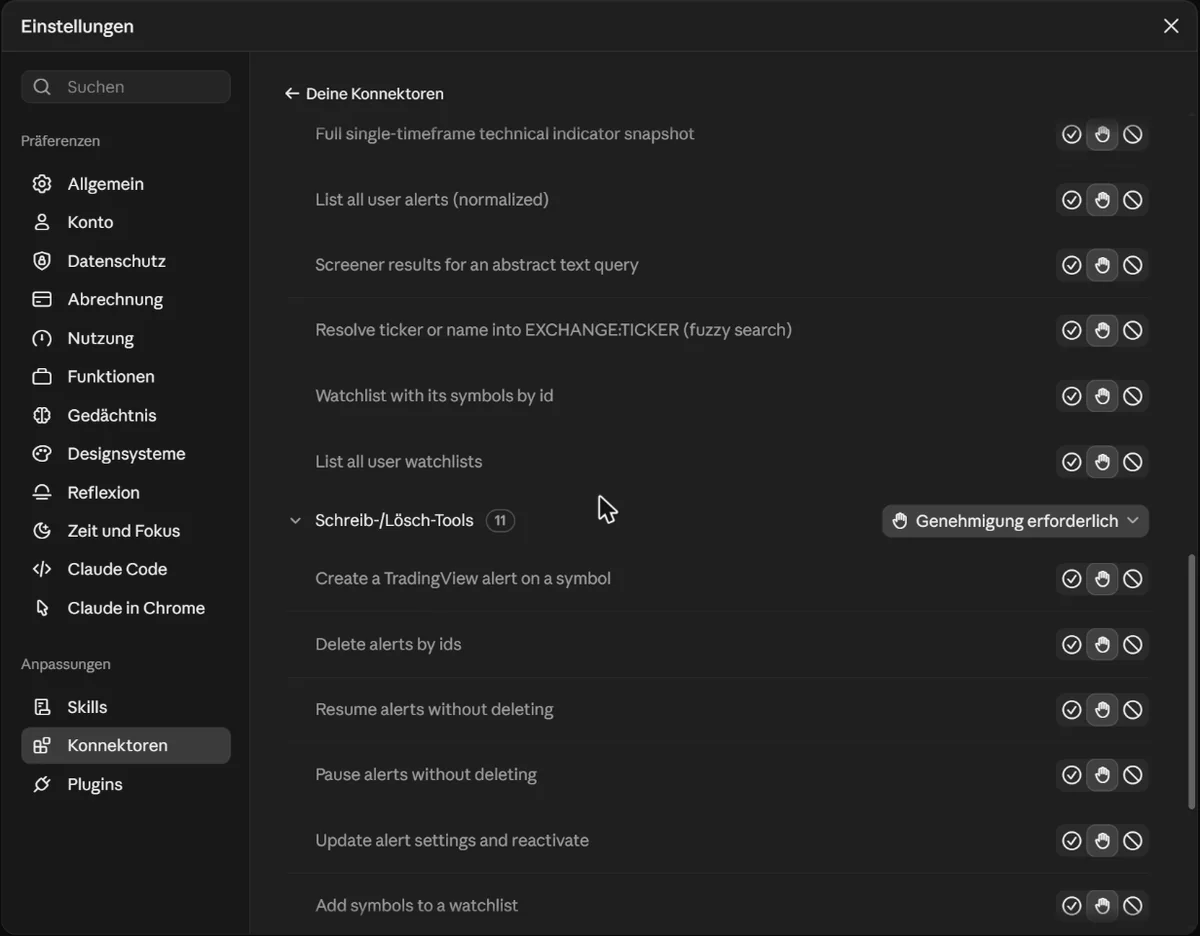Click the Designsysteme palette icon
The width and height of the screenshot is (1200, 936).
[x=42, y=453]
